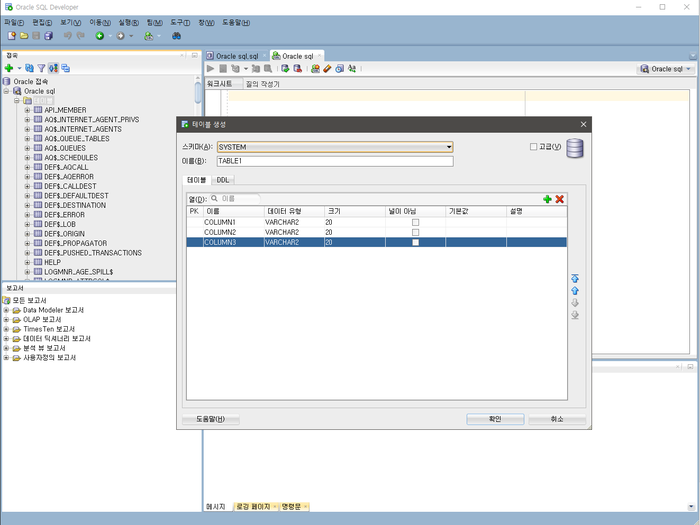The image size is (700, 525).
Task: Move the selected column up one row
Action: coord(575,291)
